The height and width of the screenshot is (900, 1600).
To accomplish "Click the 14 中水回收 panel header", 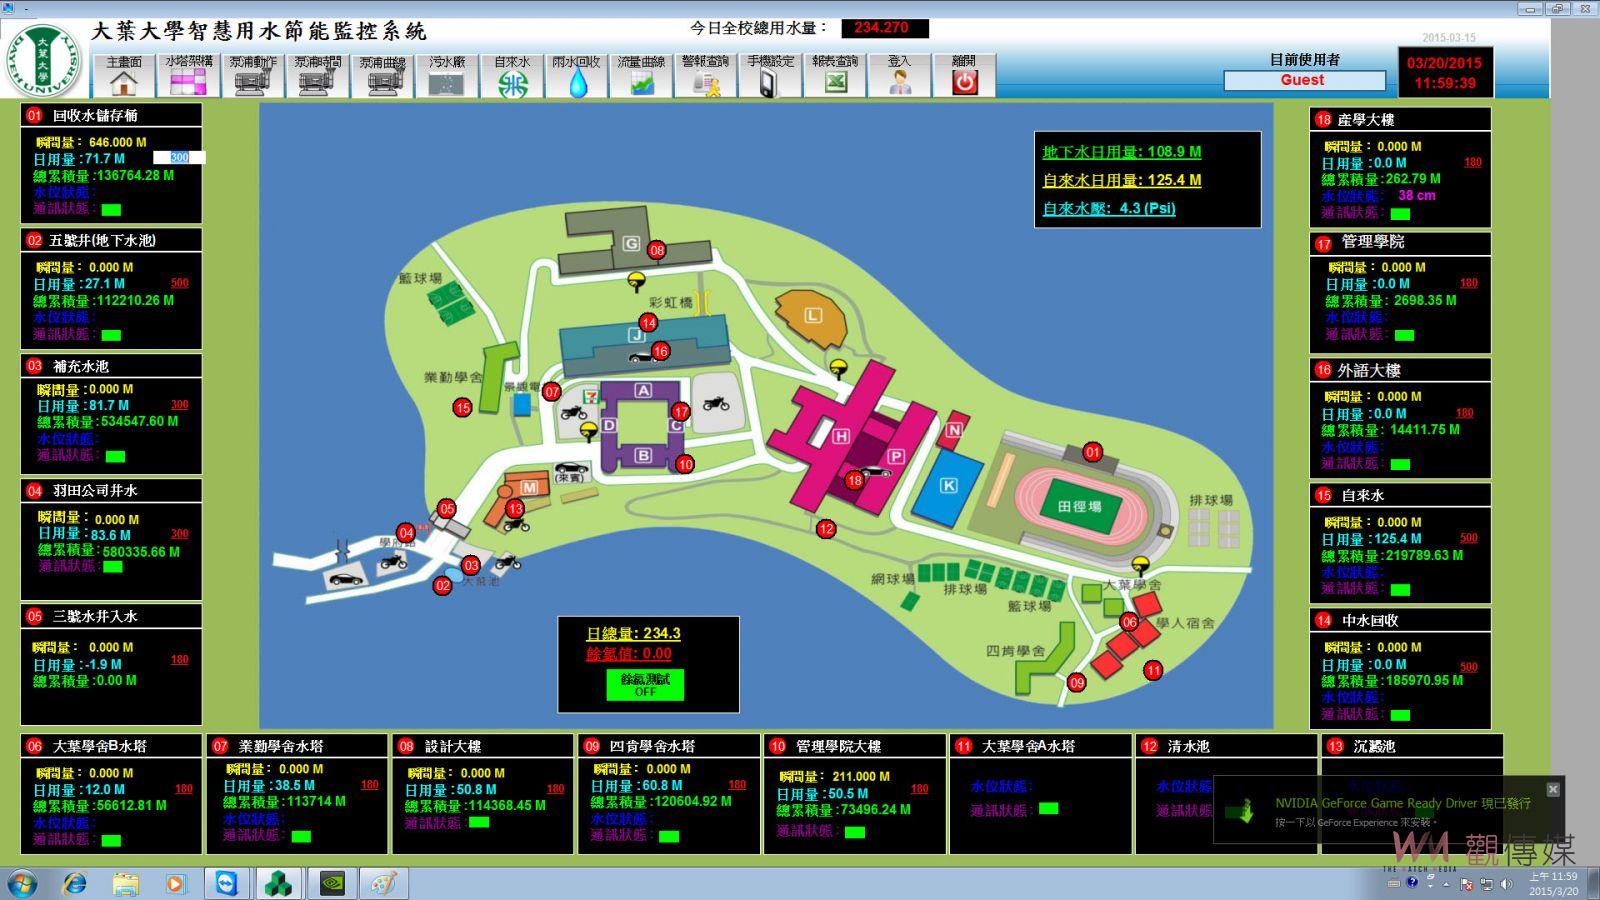I will [1400, 620].
